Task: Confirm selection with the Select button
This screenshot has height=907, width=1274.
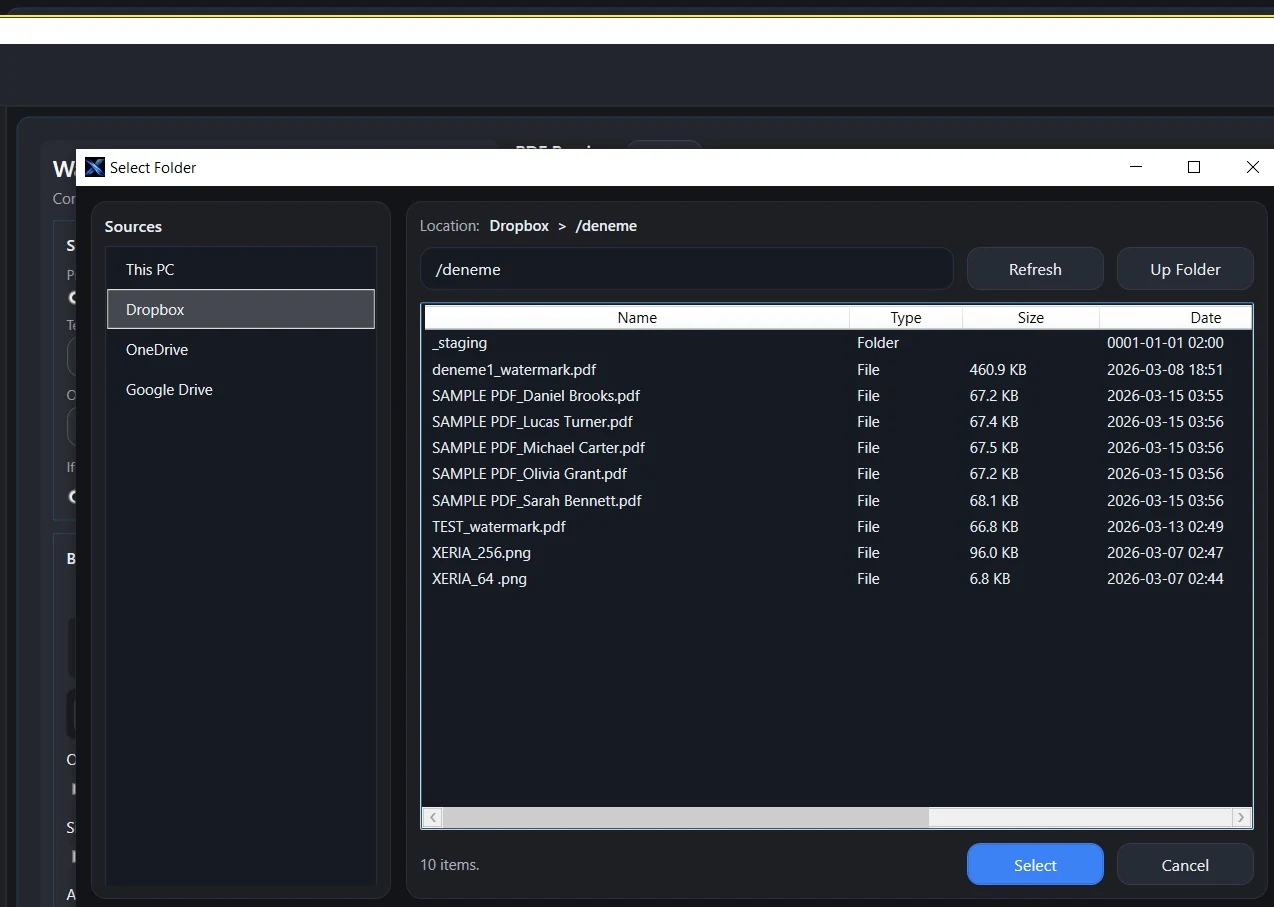Action: point(1035,864)
